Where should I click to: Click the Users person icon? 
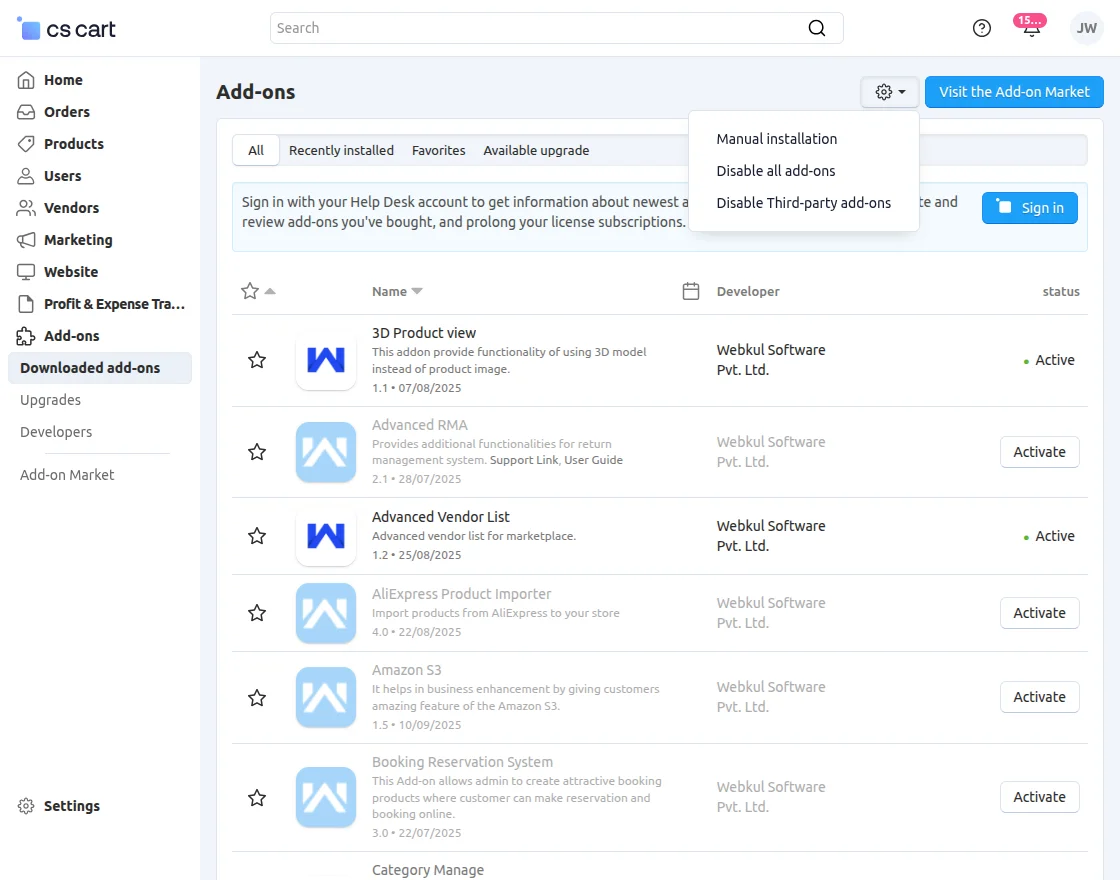pyautogui.click(x=26, y=176)
